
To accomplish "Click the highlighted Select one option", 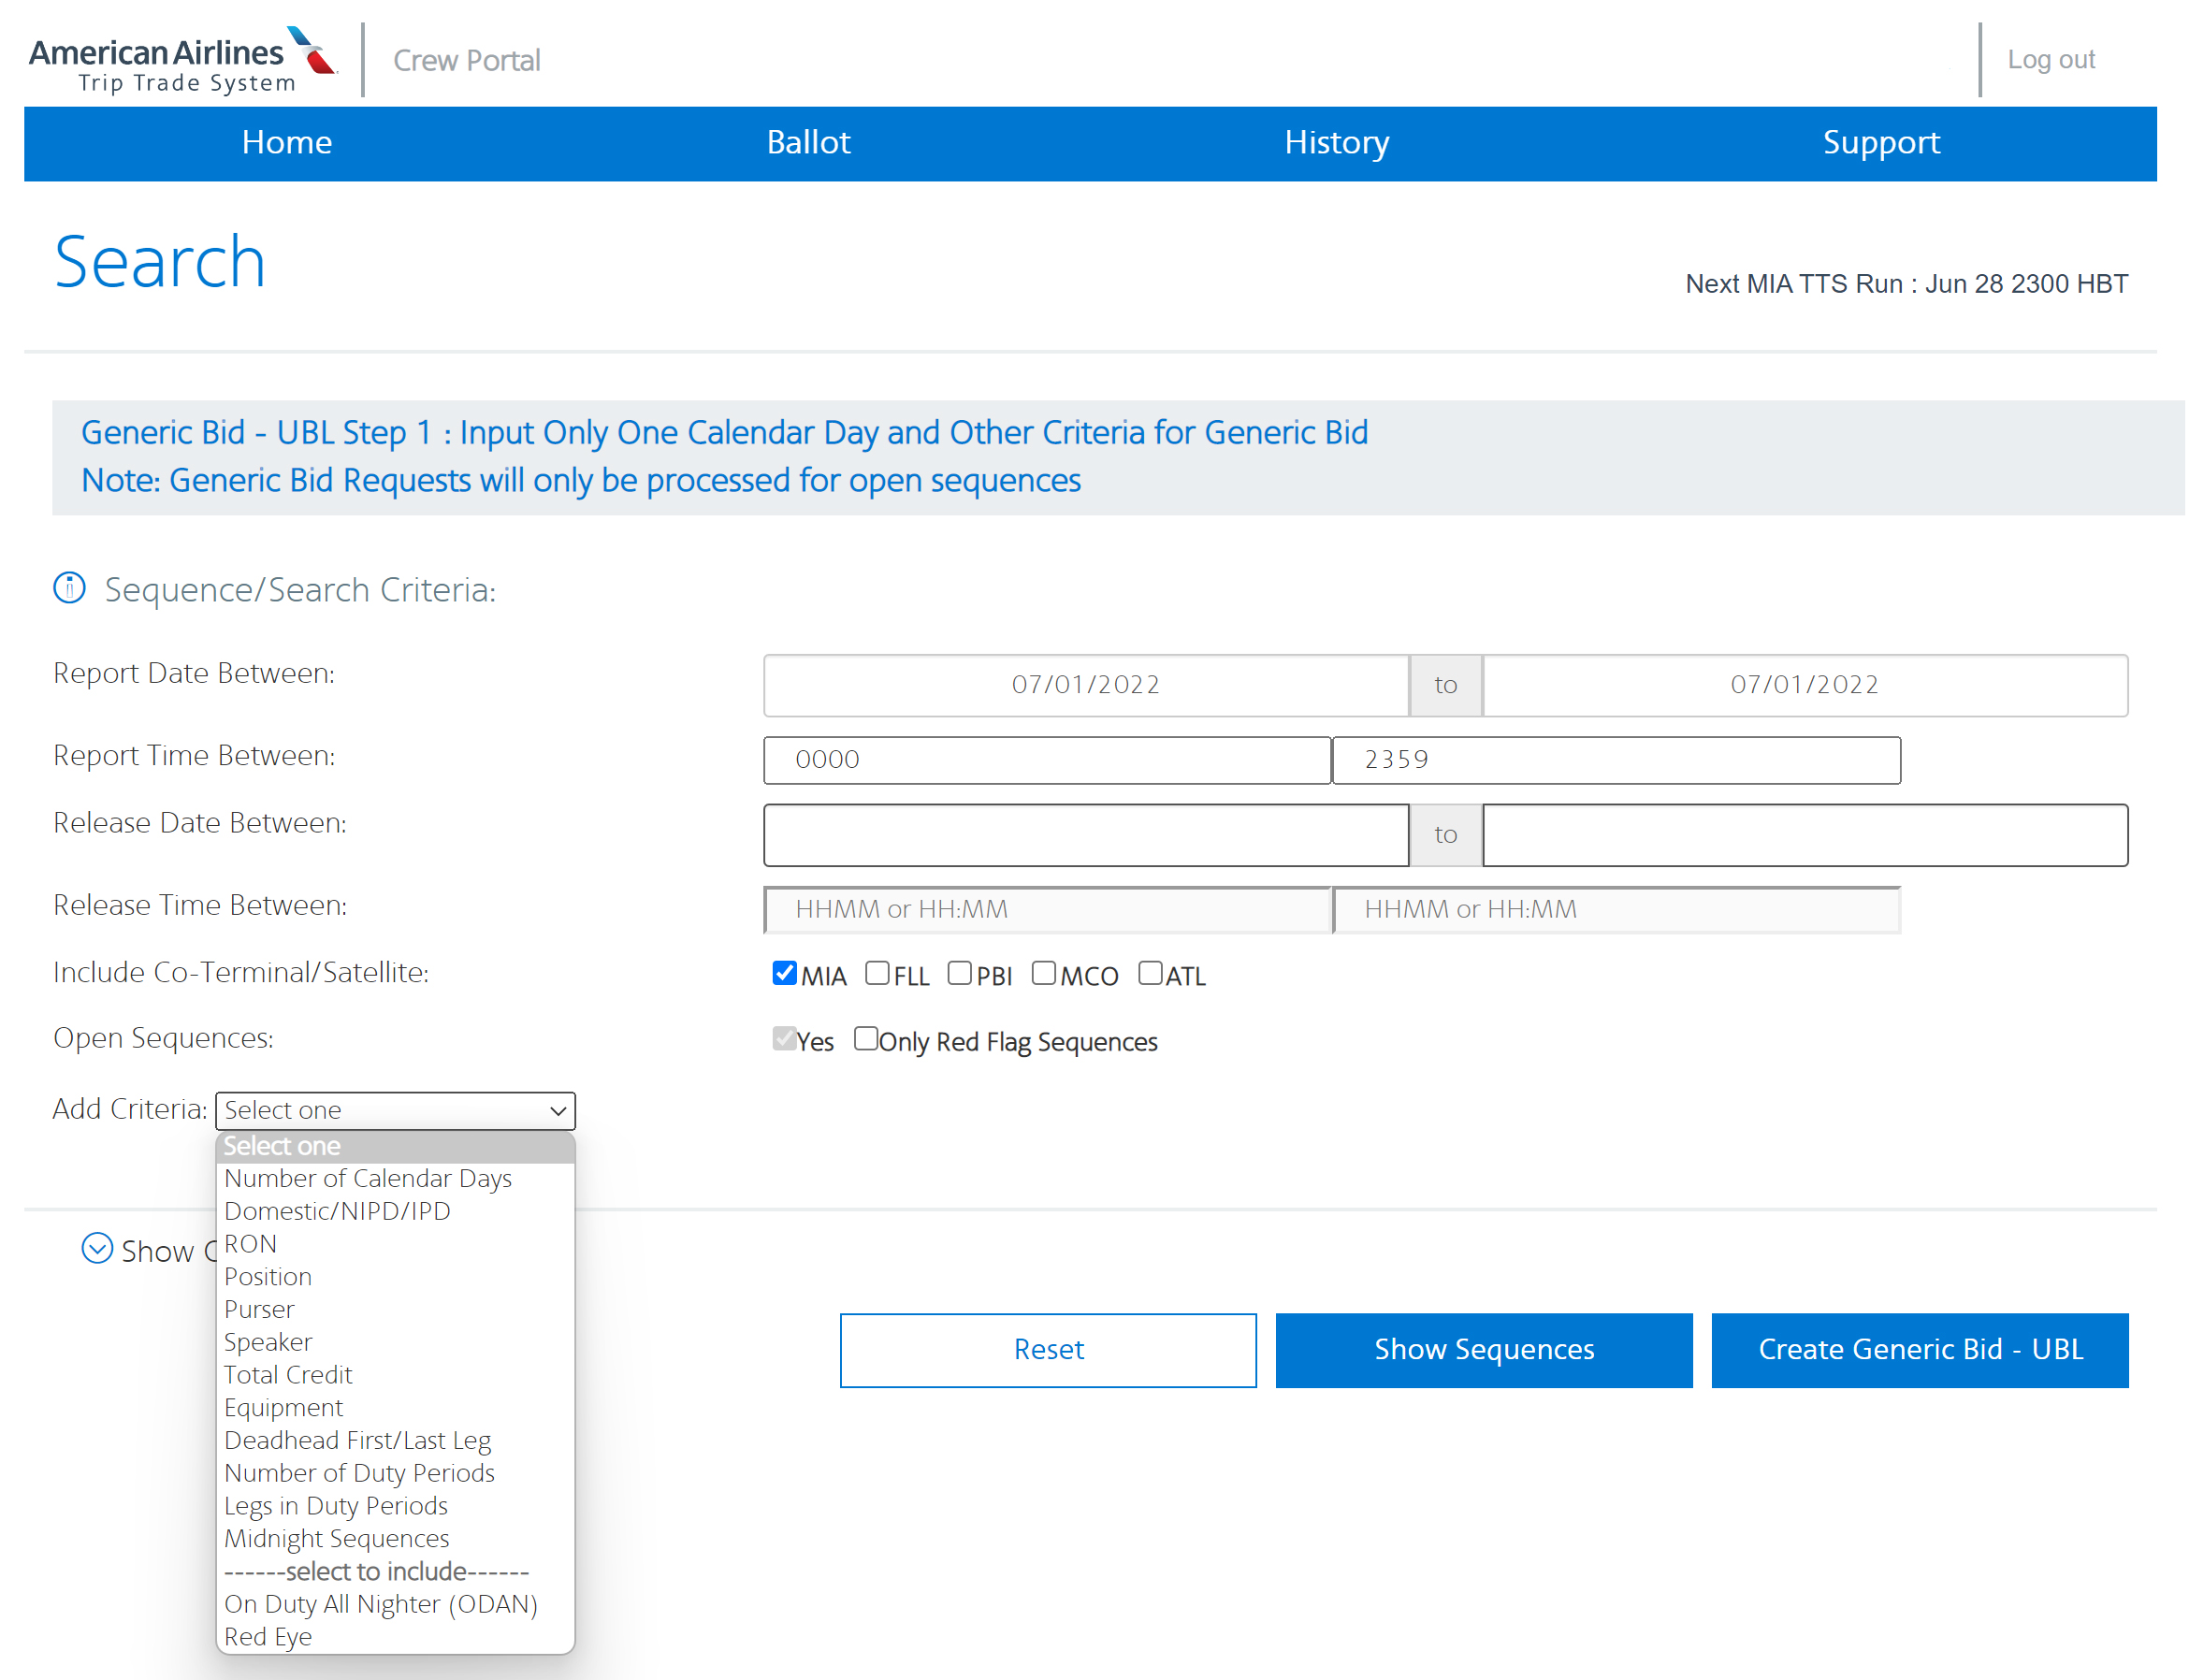I will point(395,1146).
